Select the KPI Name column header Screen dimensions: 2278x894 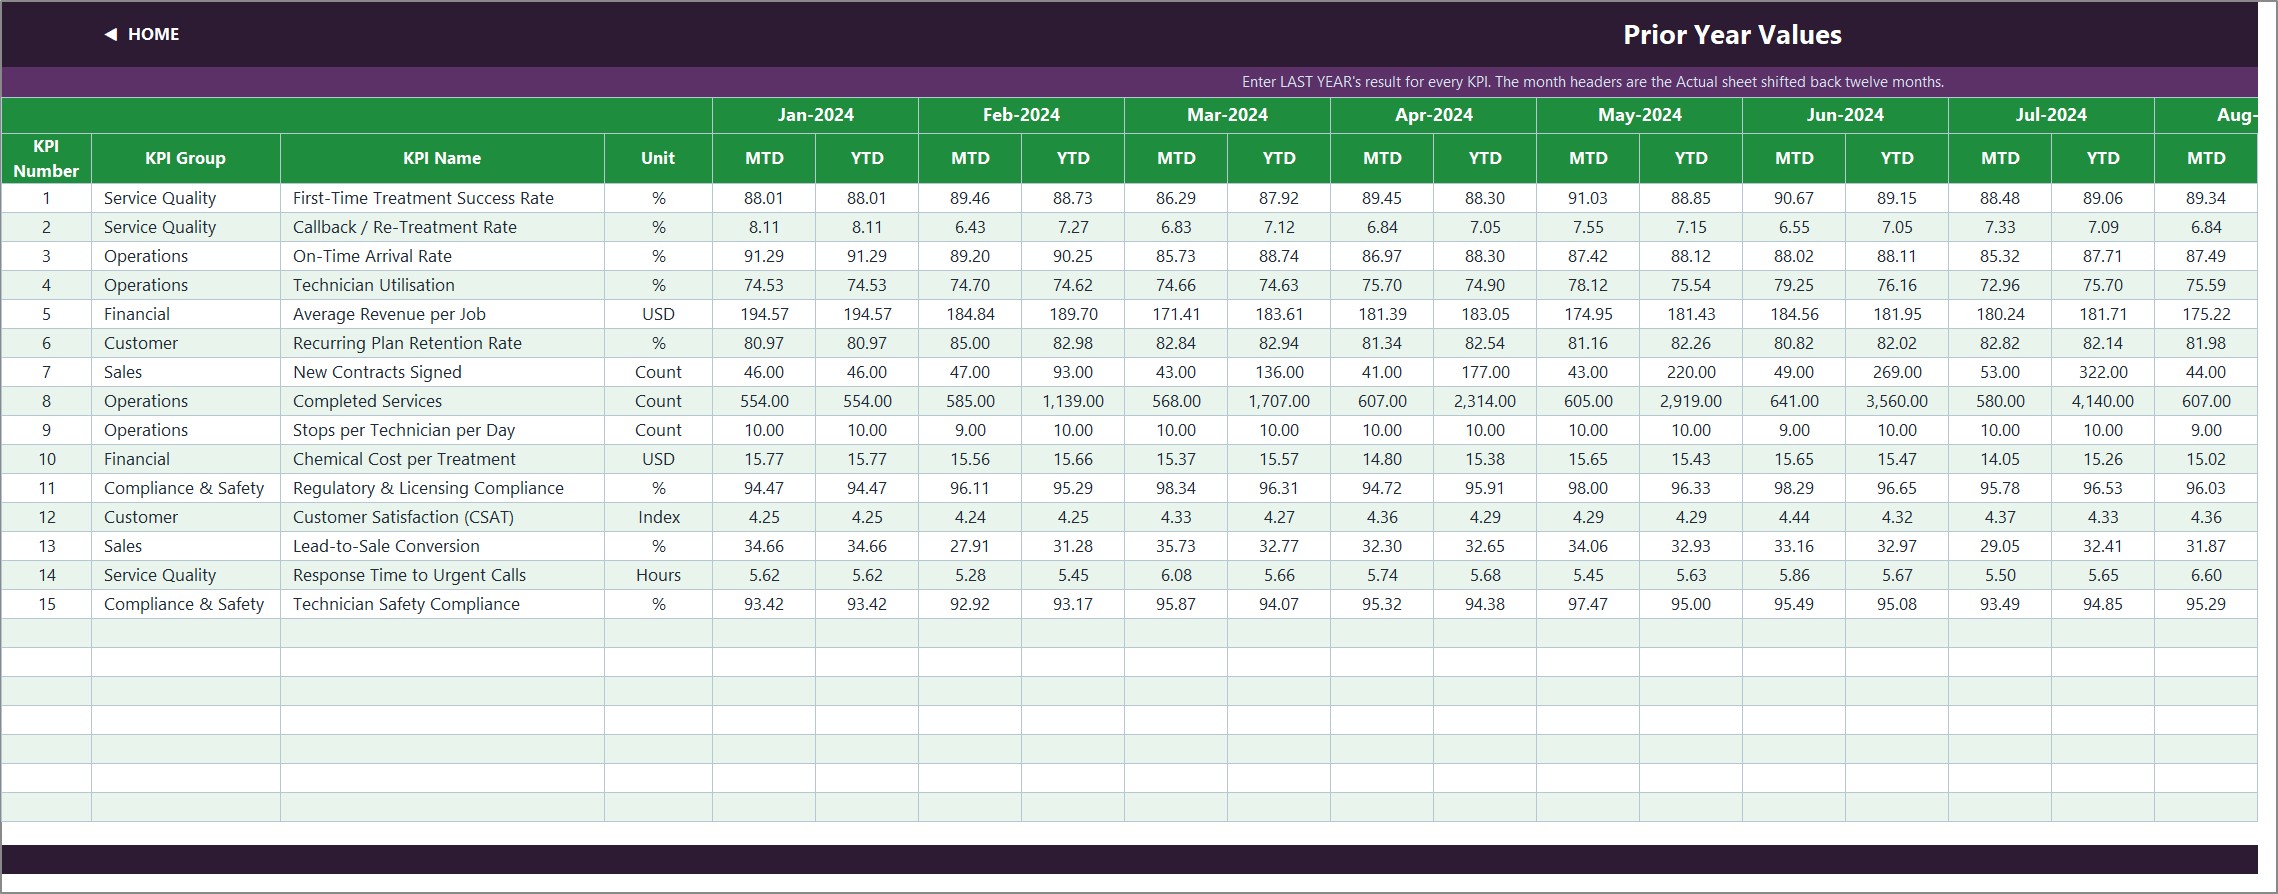(x=442, y=158)
